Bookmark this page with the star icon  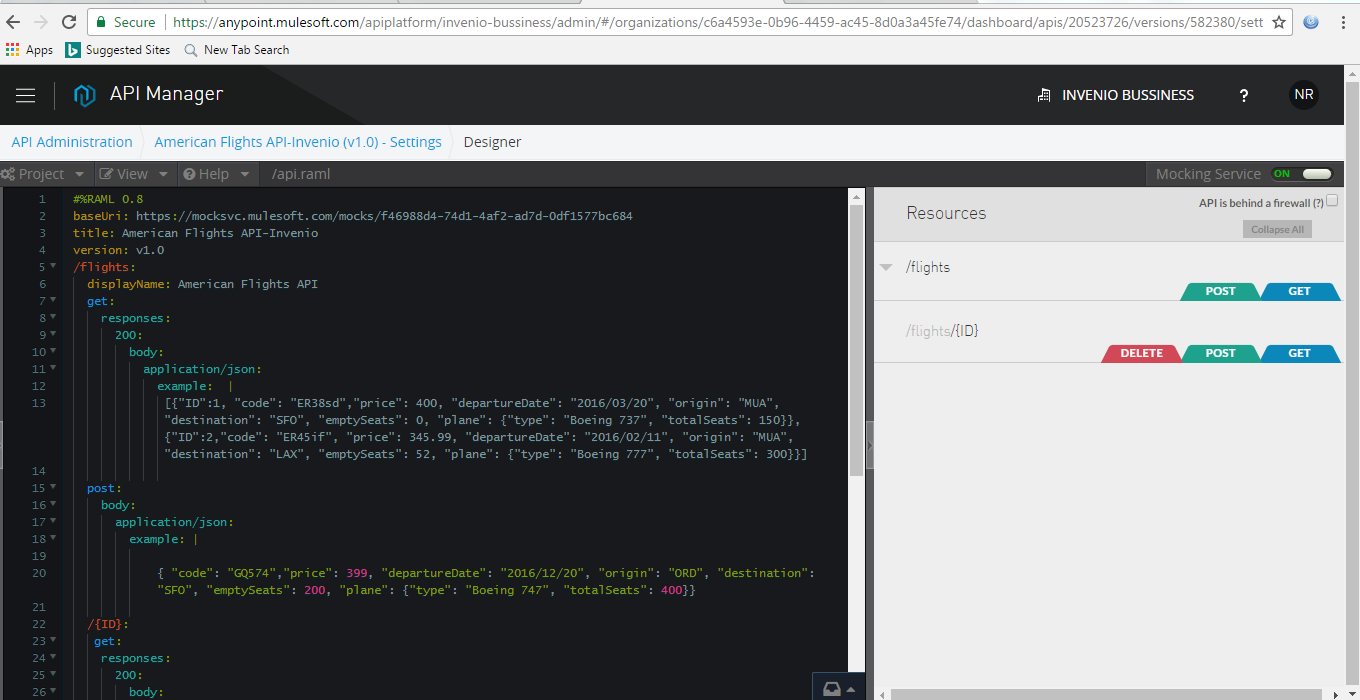[x=1279, y=22]
